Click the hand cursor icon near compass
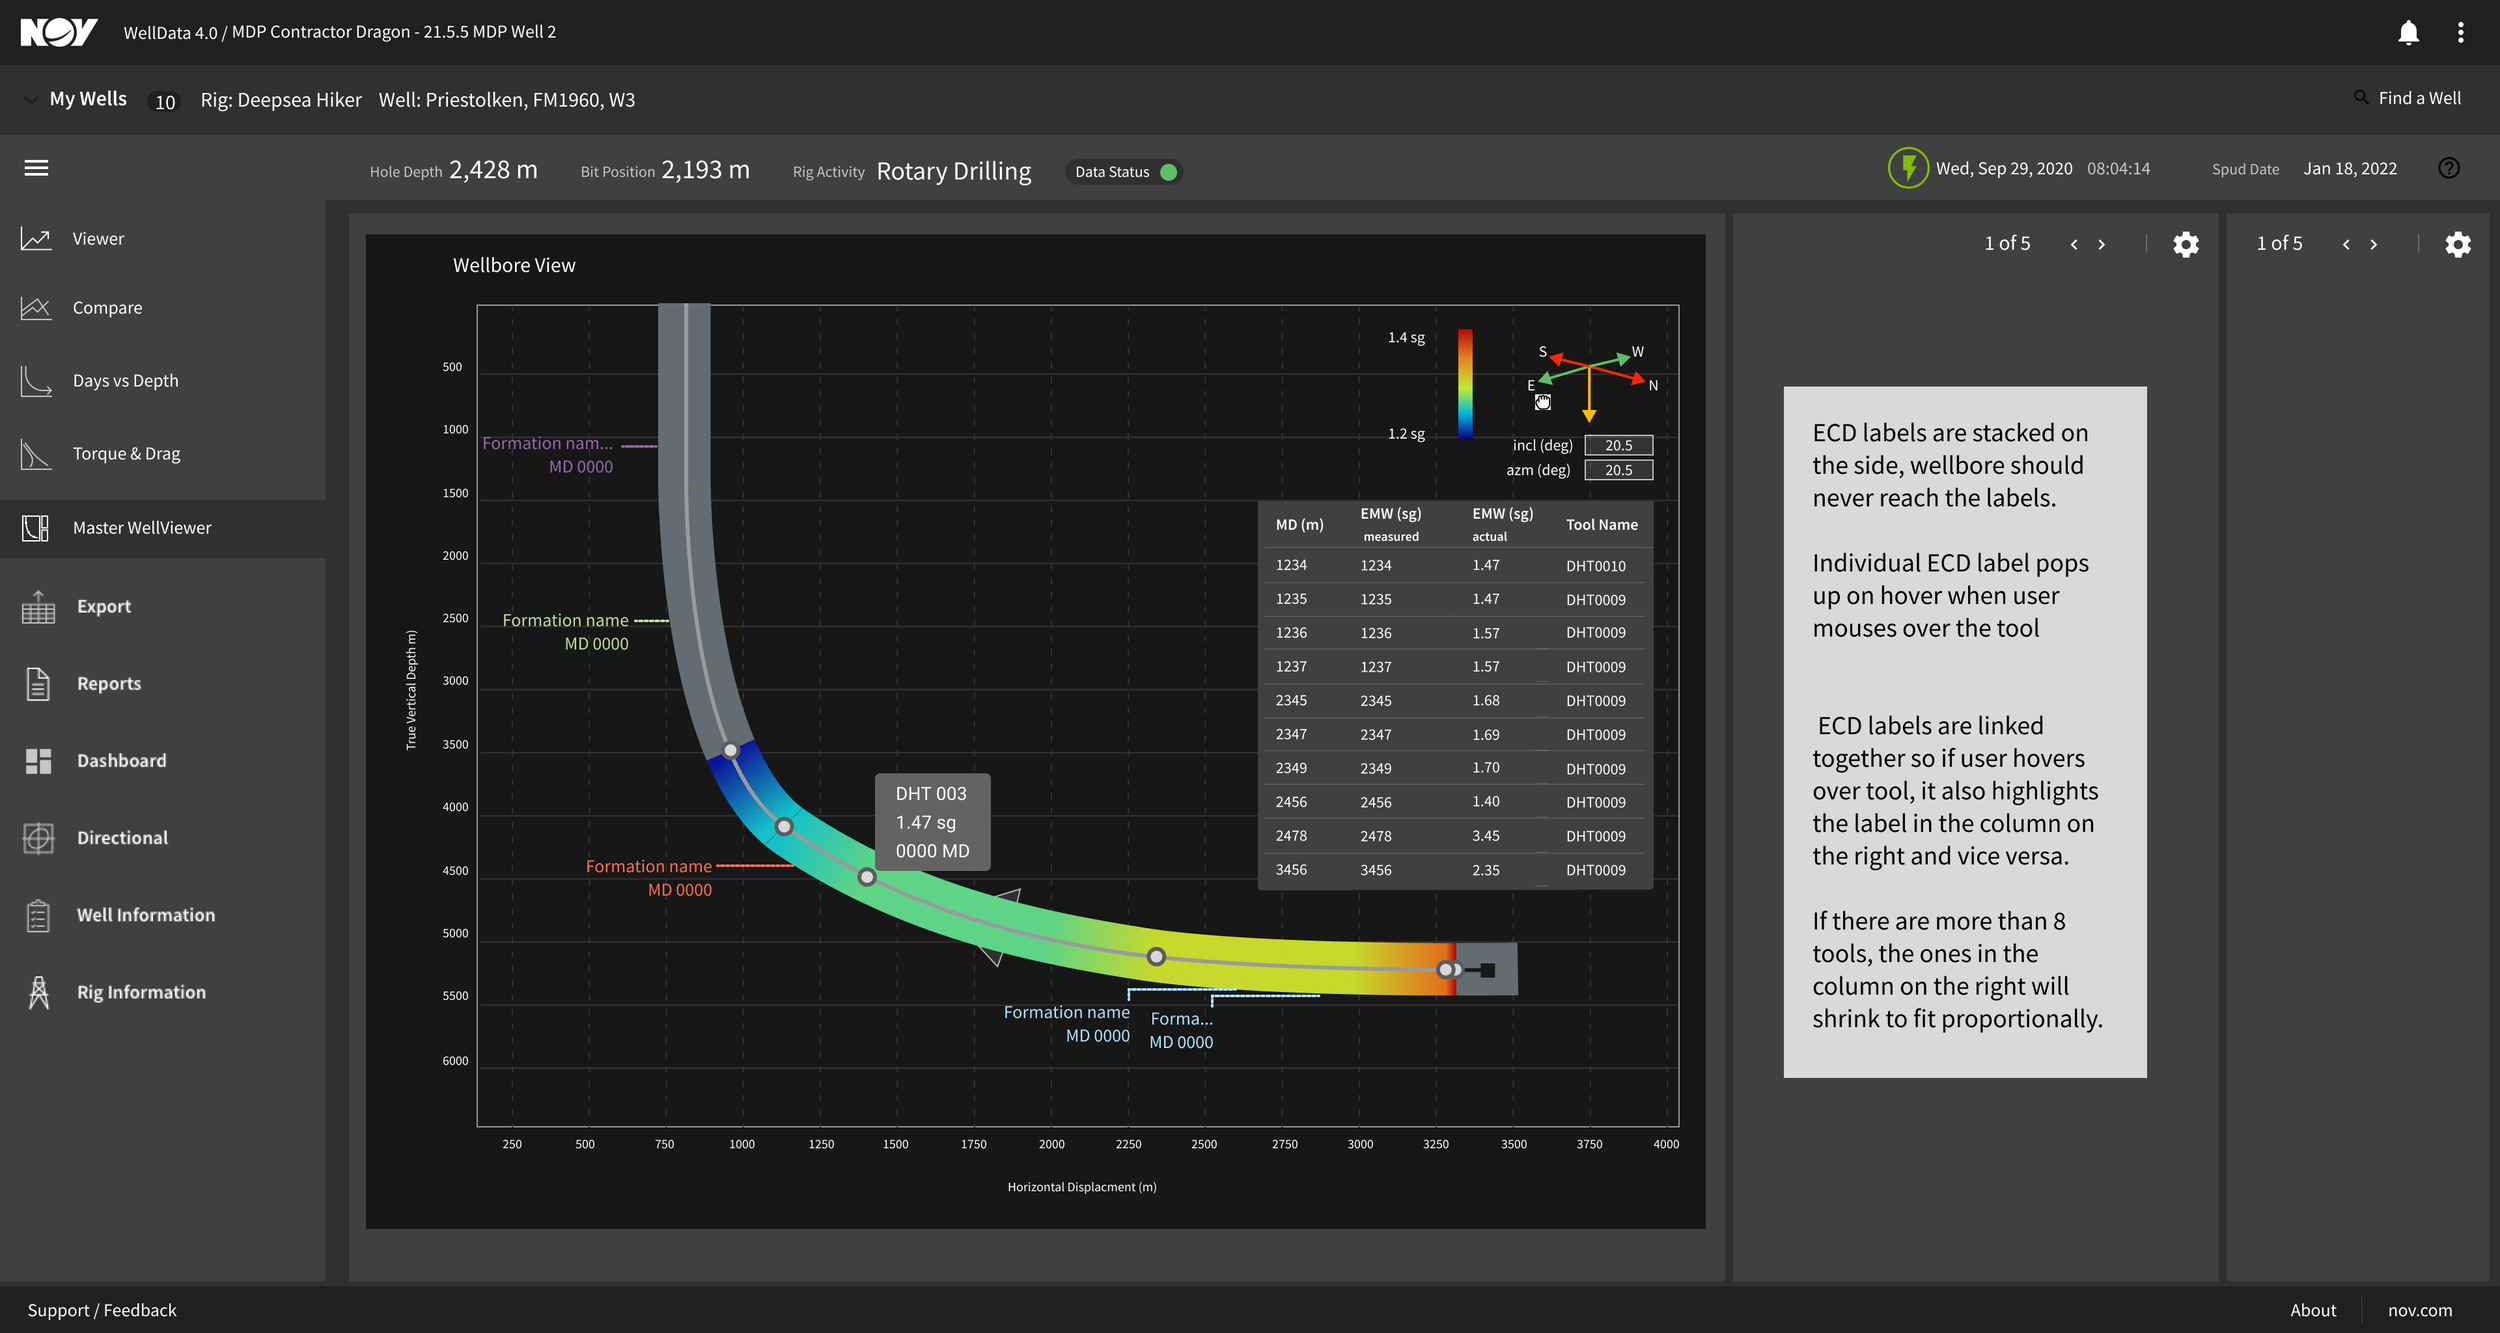The image size is (2500, 1333). [x=1543, y=402]
